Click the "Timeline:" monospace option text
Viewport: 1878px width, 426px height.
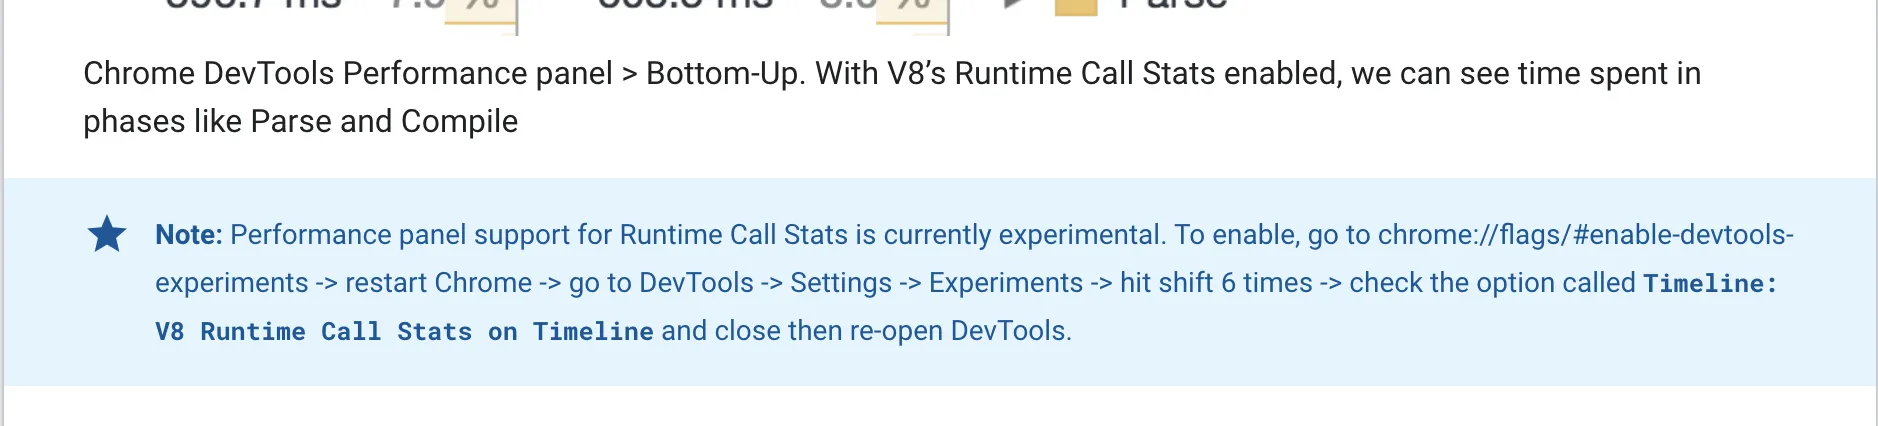click(1710, 284)
